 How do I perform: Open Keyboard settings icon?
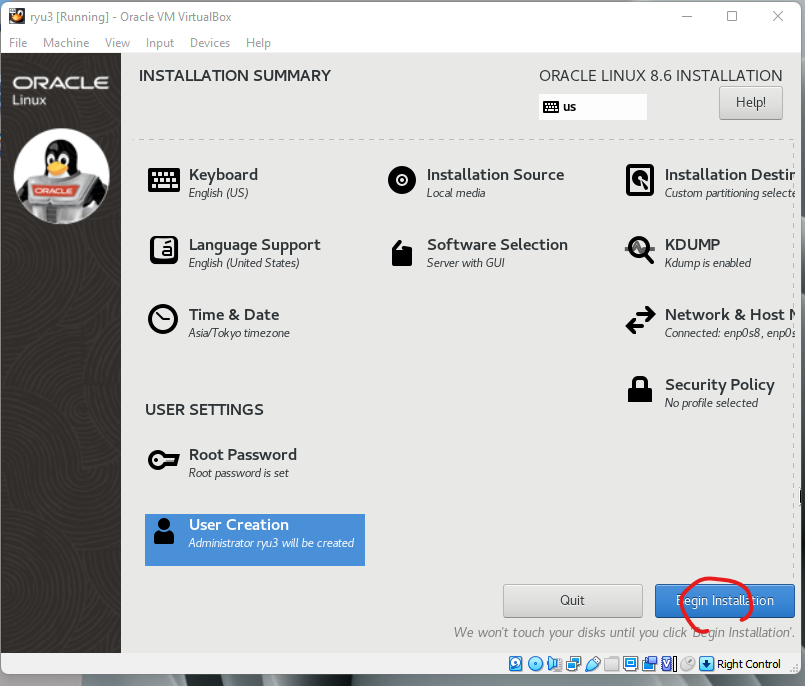(x=164, y=180)
